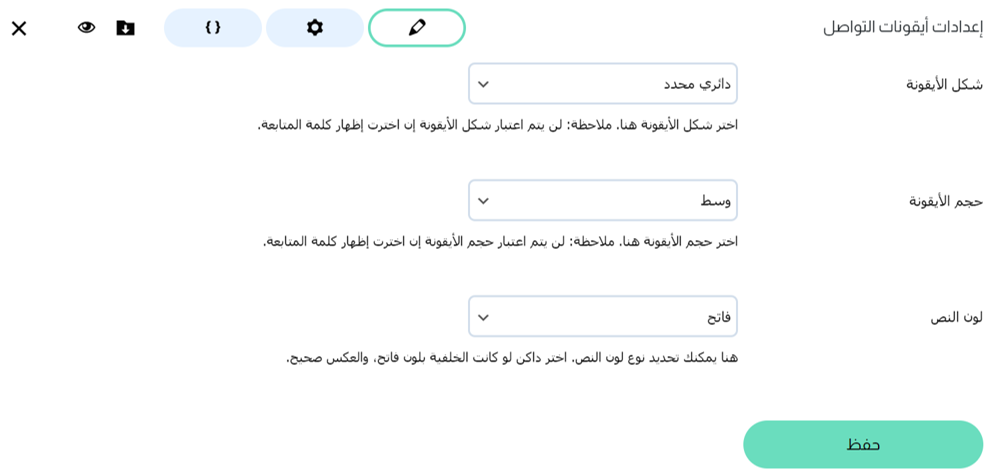Select the pencil edit tab
This screenshot has height=473, width=992.
pos(417,28)
